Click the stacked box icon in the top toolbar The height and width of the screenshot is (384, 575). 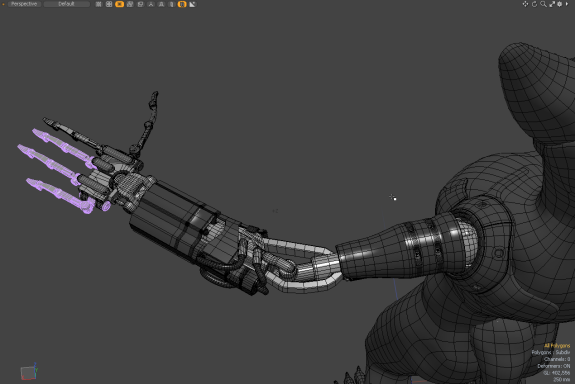point(140,4)
